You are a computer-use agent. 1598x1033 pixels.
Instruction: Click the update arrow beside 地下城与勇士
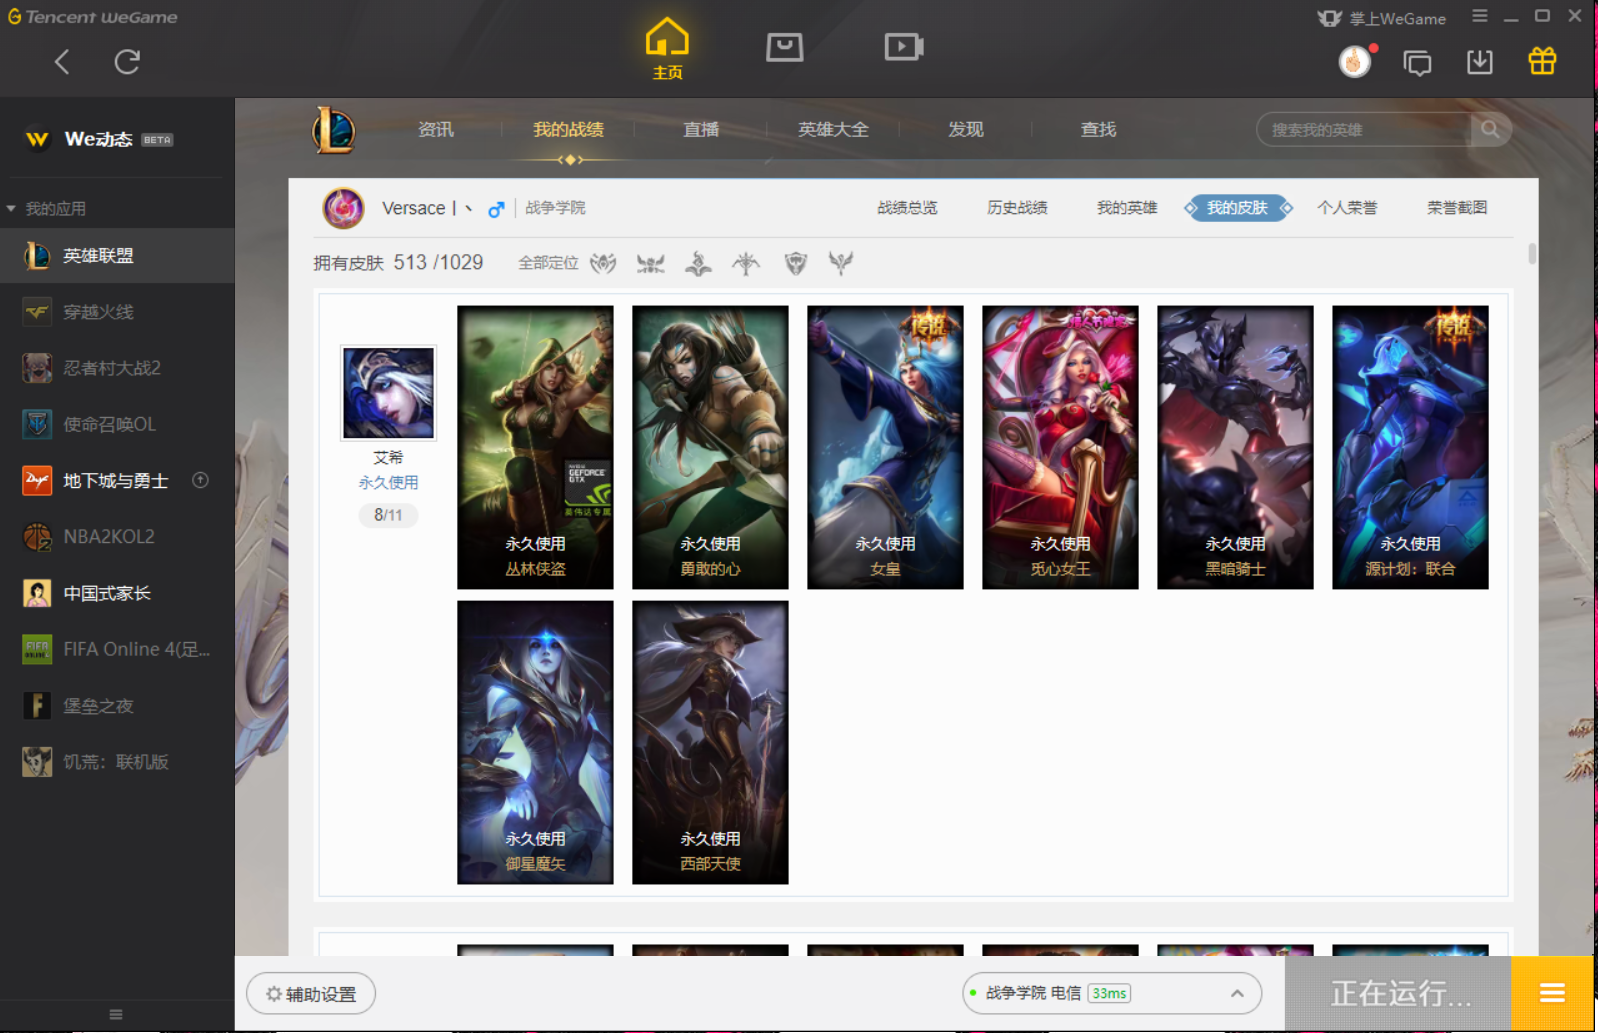[x=200, y=480]
